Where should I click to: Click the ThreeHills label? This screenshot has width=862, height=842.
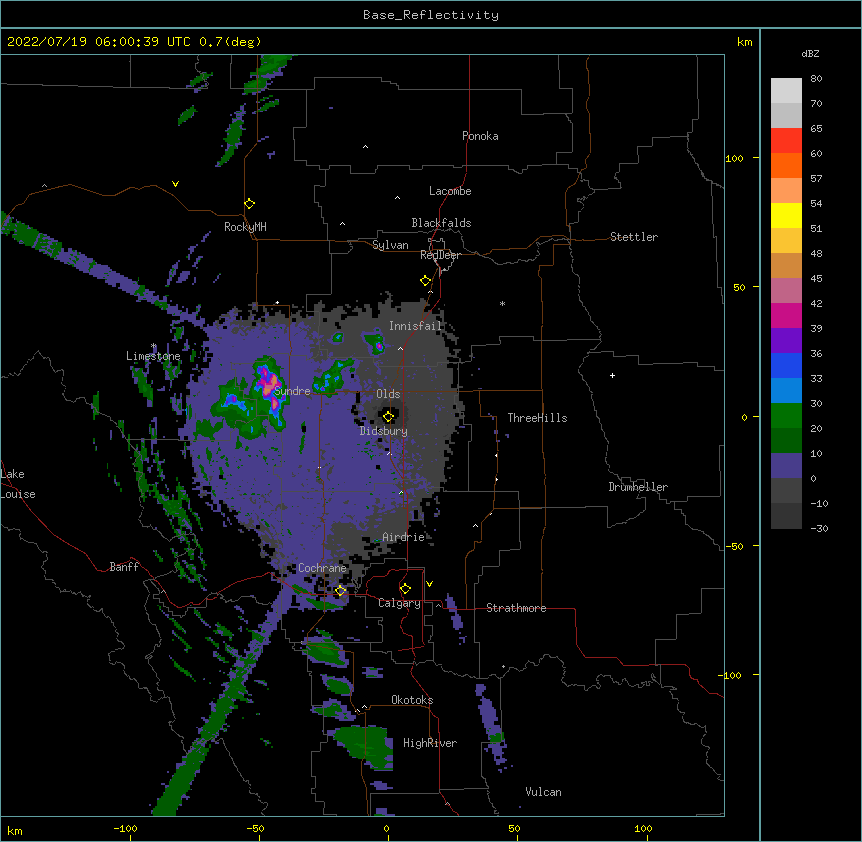pos(537,418)
